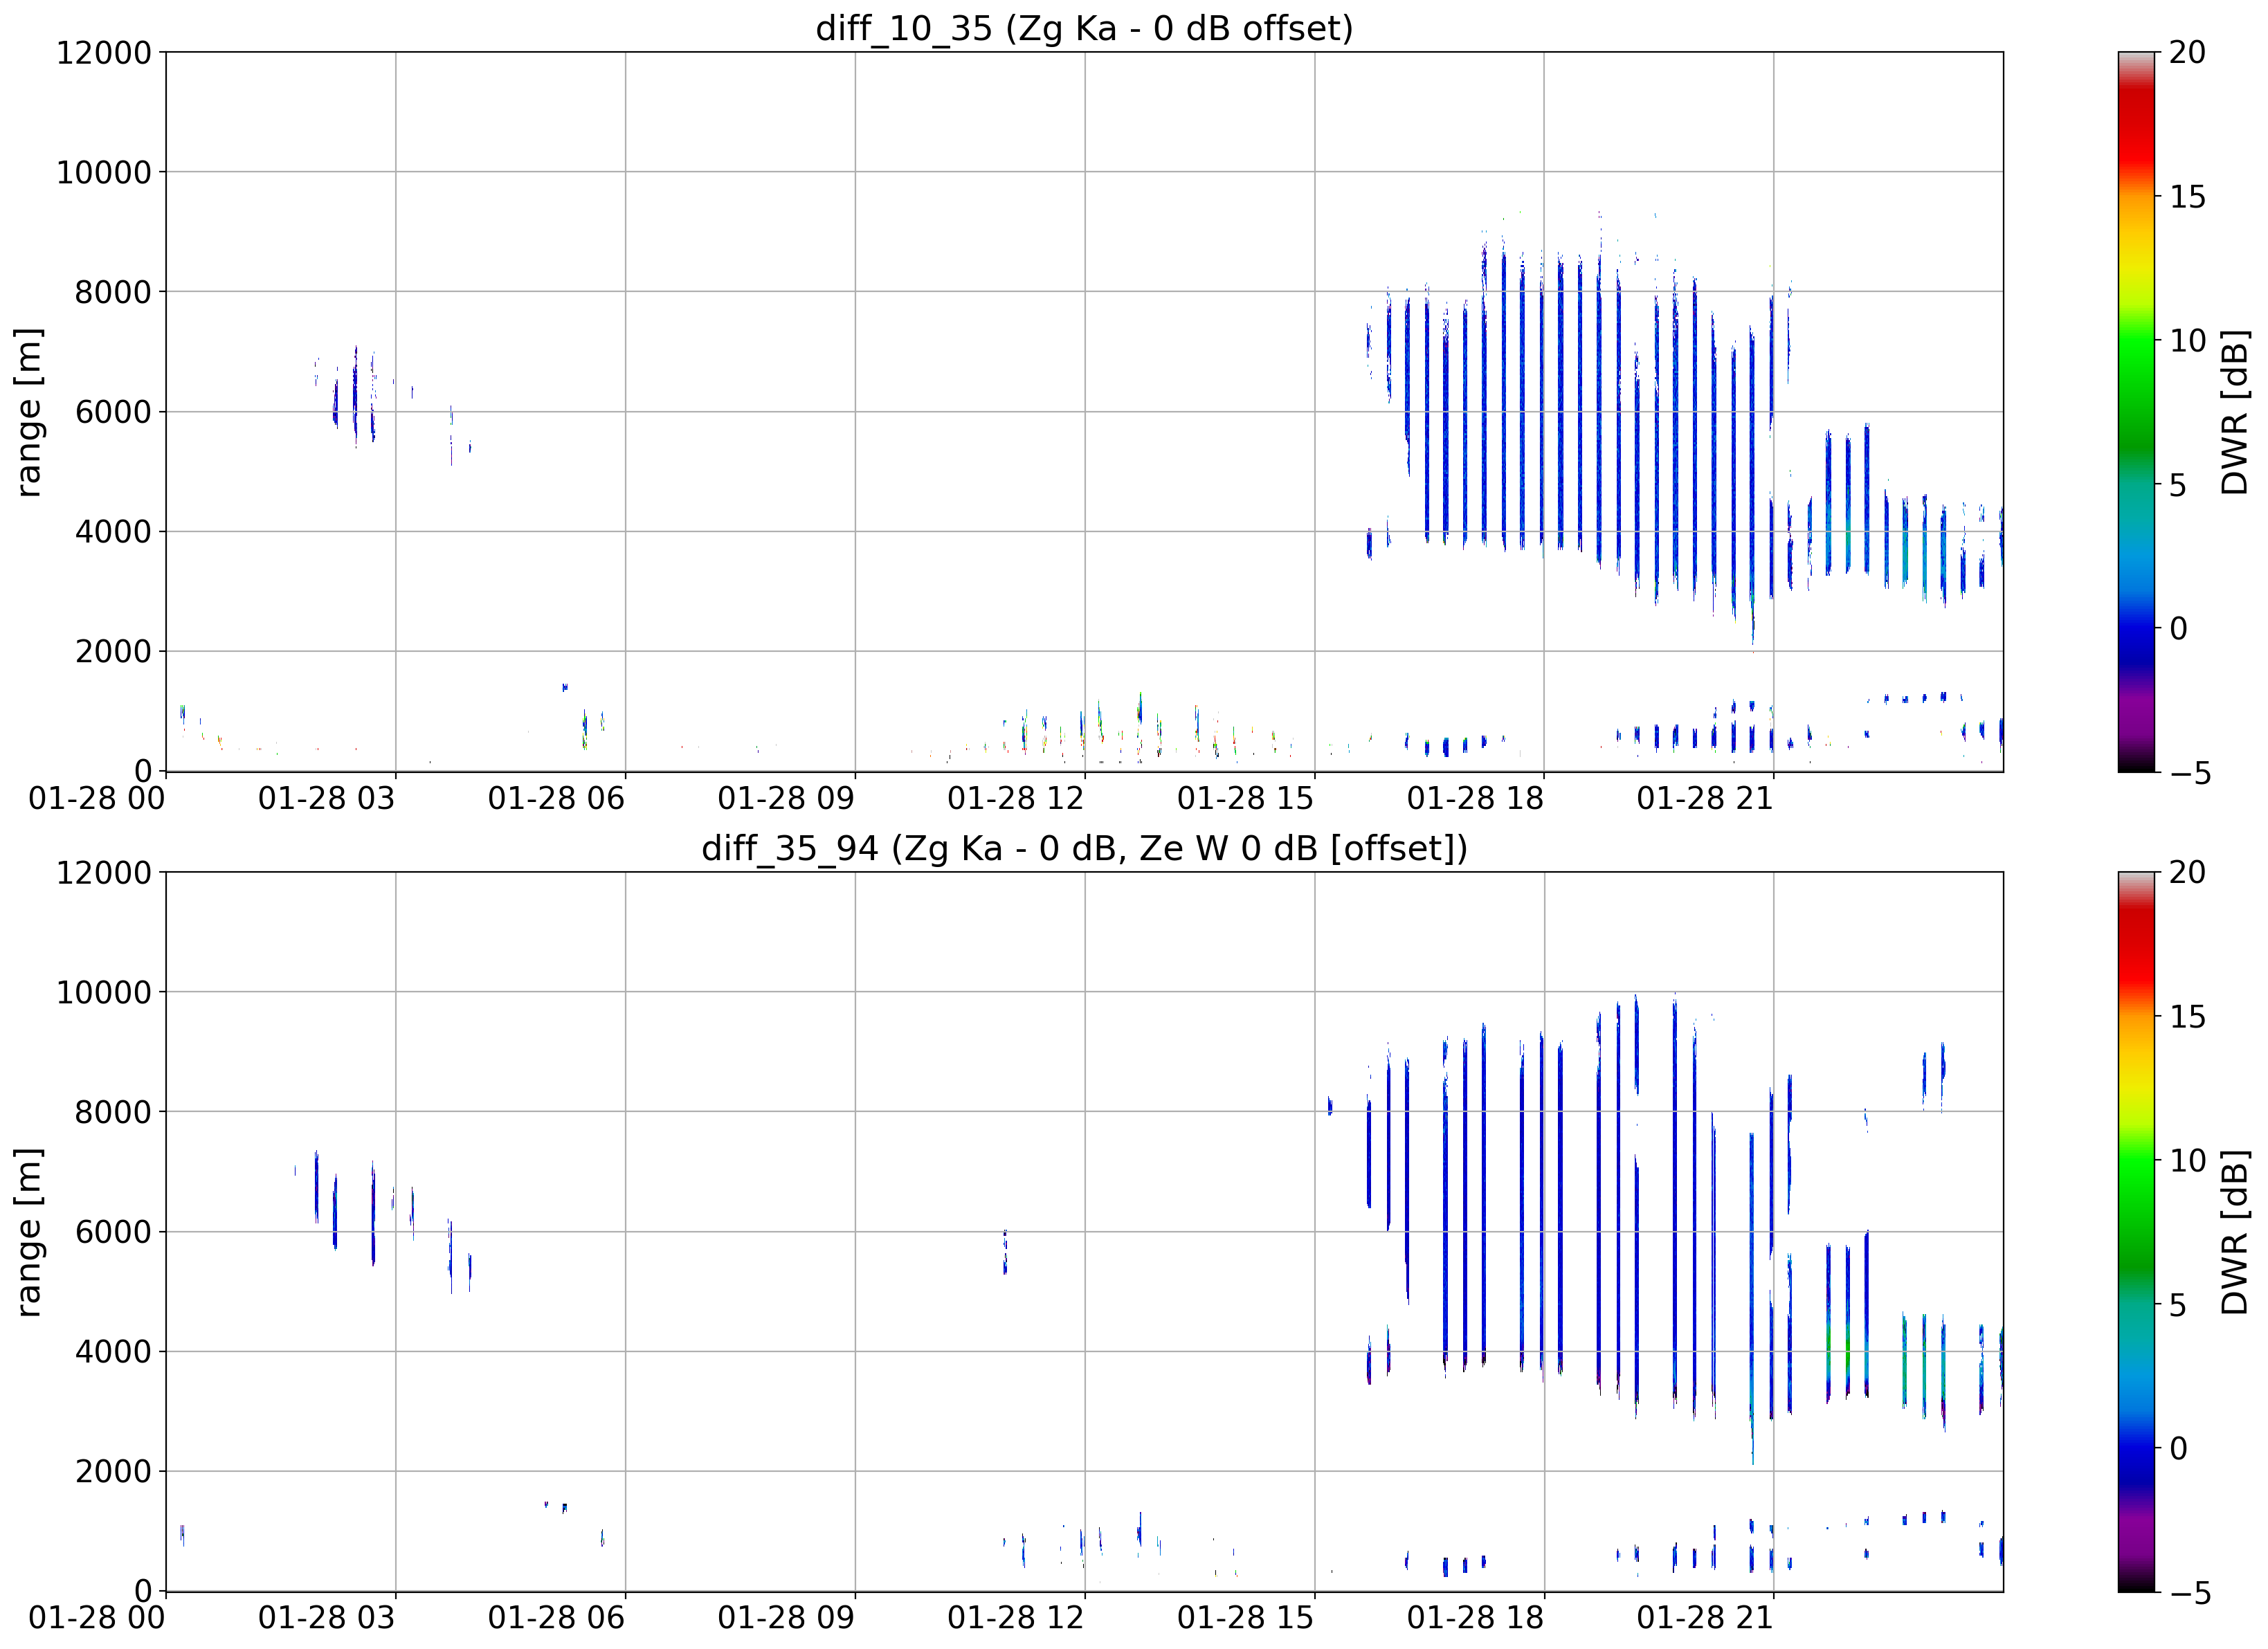Click the title "diff_10_35 (Zg Ka - 0 dB offset)"
Viewport: 2268px width, 1649px height.
point(1084,28)
